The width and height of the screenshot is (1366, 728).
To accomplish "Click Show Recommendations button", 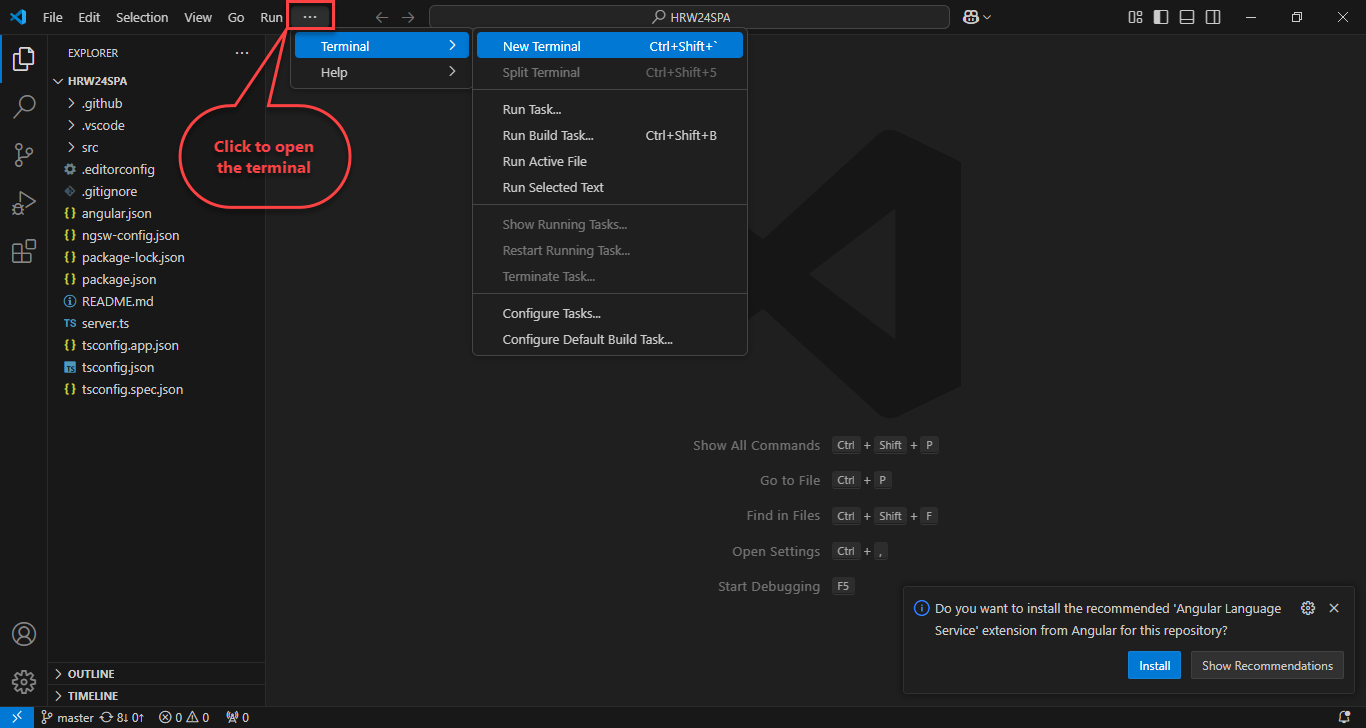I will pos(1266,665).
